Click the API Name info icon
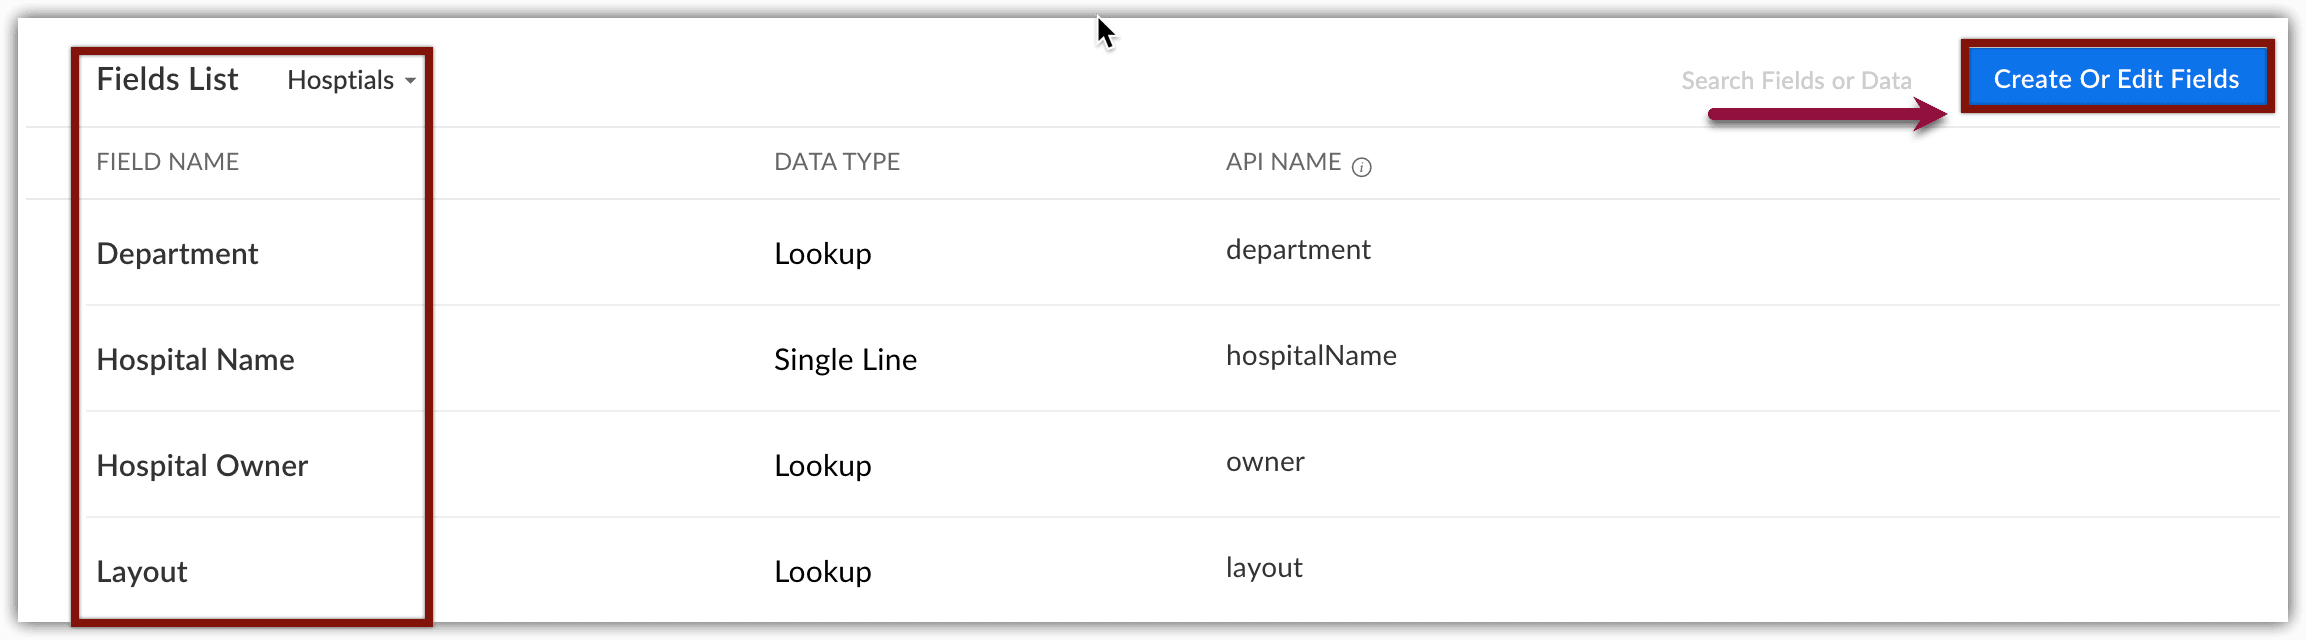2306x640 pixels. click(1361, 167)
